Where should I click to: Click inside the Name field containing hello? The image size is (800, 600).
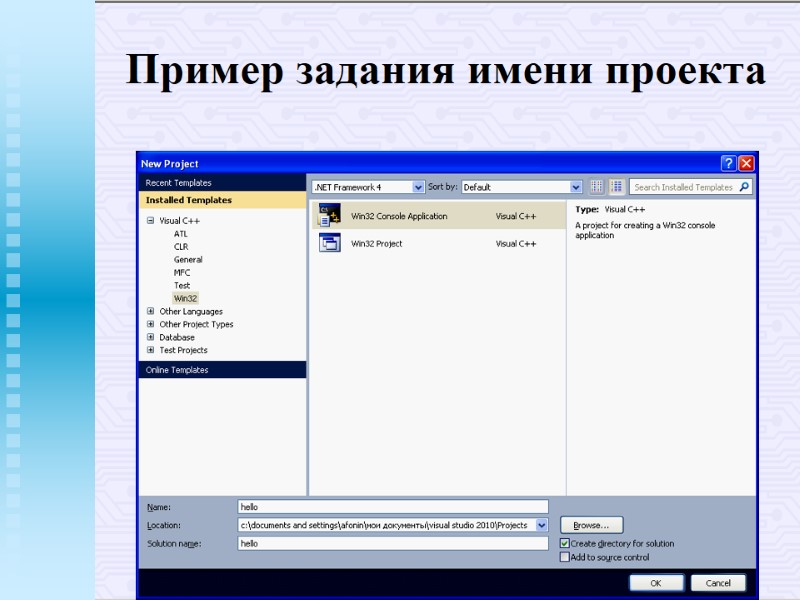coord(390,506)
